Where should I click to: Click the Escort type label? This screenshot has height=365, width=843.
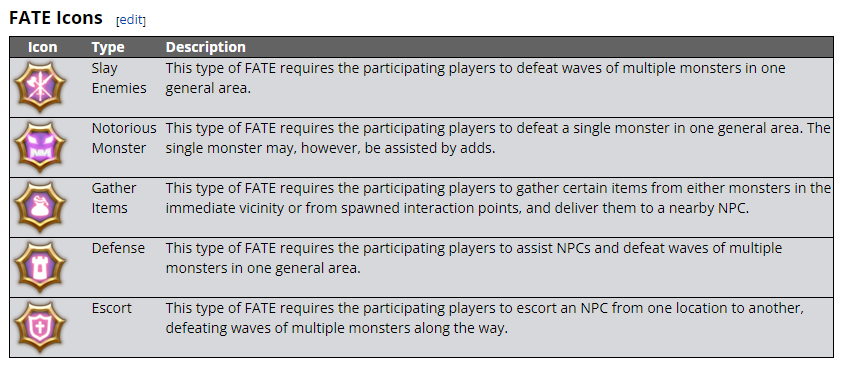[x=111, y=309]
